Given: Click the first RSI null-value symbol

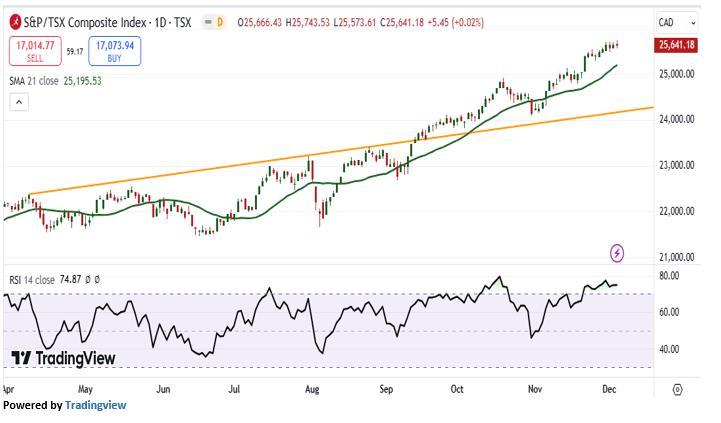Looking at the screenshot, I should pyautogui.click(x=87, y=280).
